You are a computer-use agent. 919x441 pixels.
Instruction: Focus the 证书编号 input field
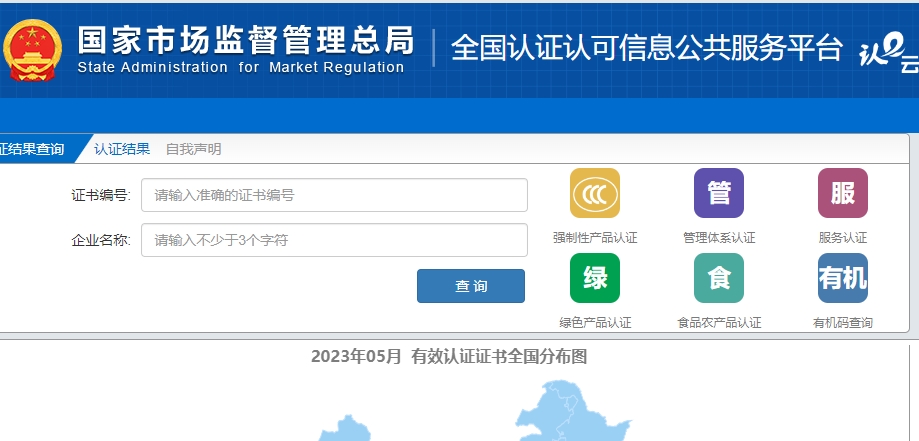[x=334, y=195]
